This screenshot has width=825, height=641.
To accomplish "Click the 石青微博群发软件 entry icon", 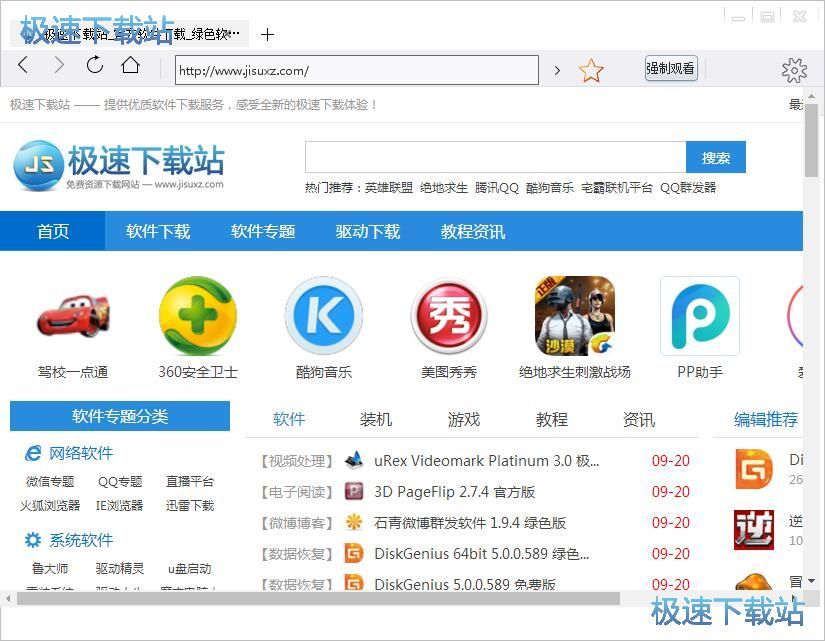I will tap(354, 523).
